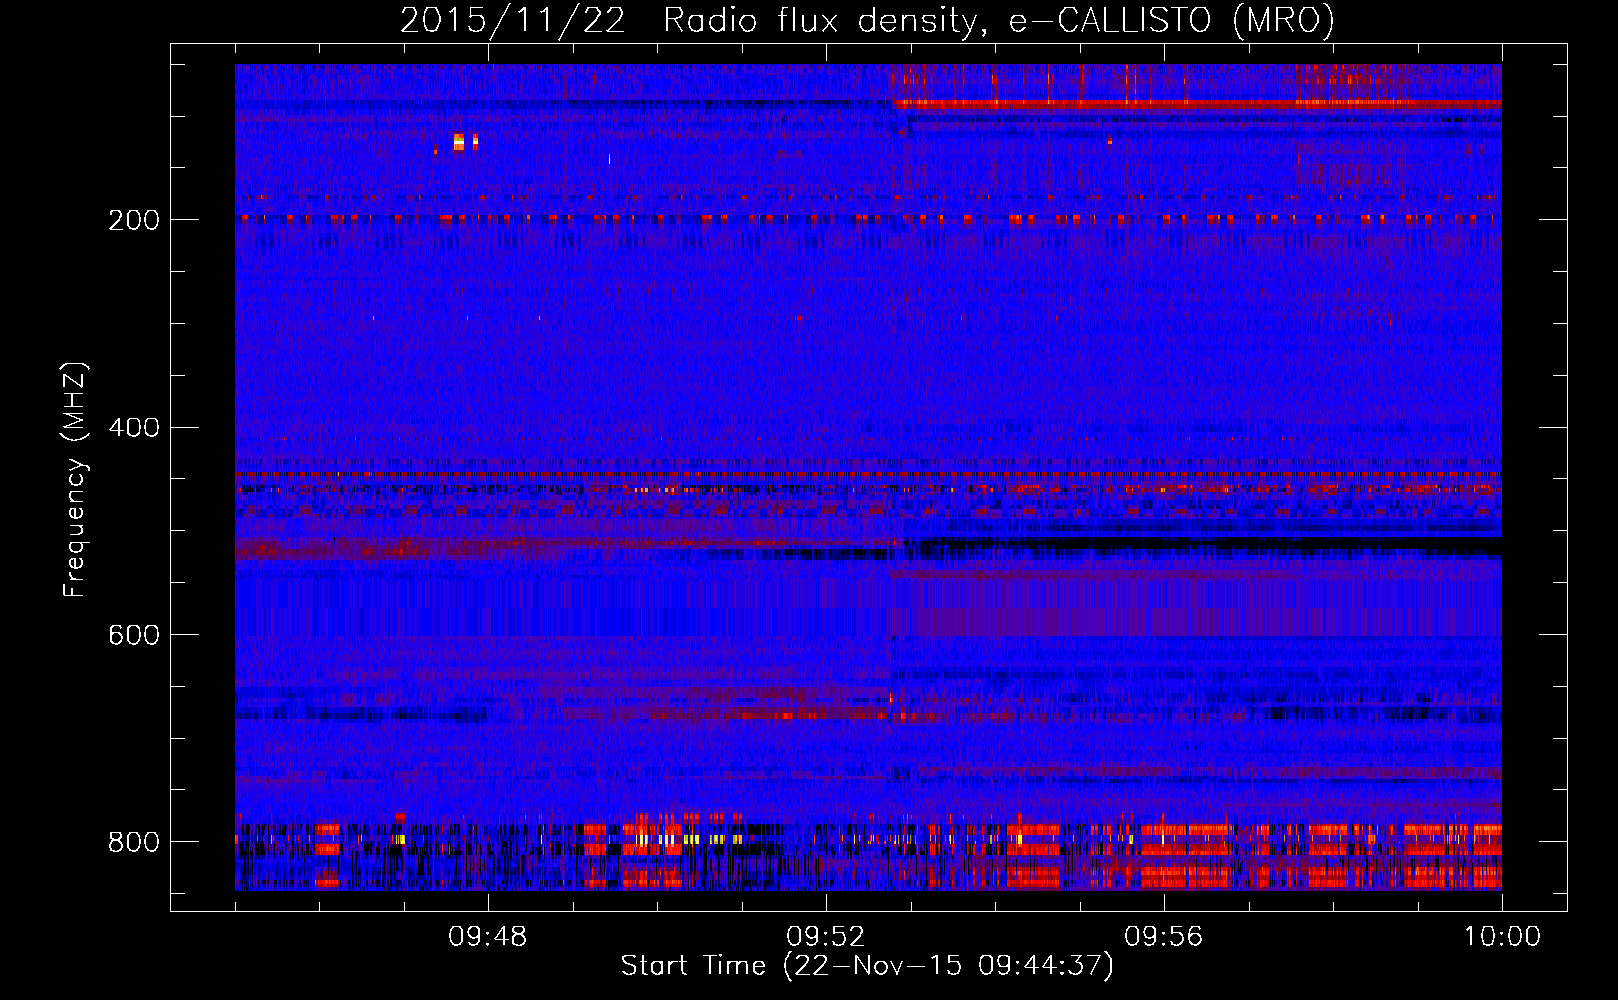Click the date '2015/11/22' in the title
Image resolution: width=1618 pixels, height=1000 pixels.
pos(513,20)
